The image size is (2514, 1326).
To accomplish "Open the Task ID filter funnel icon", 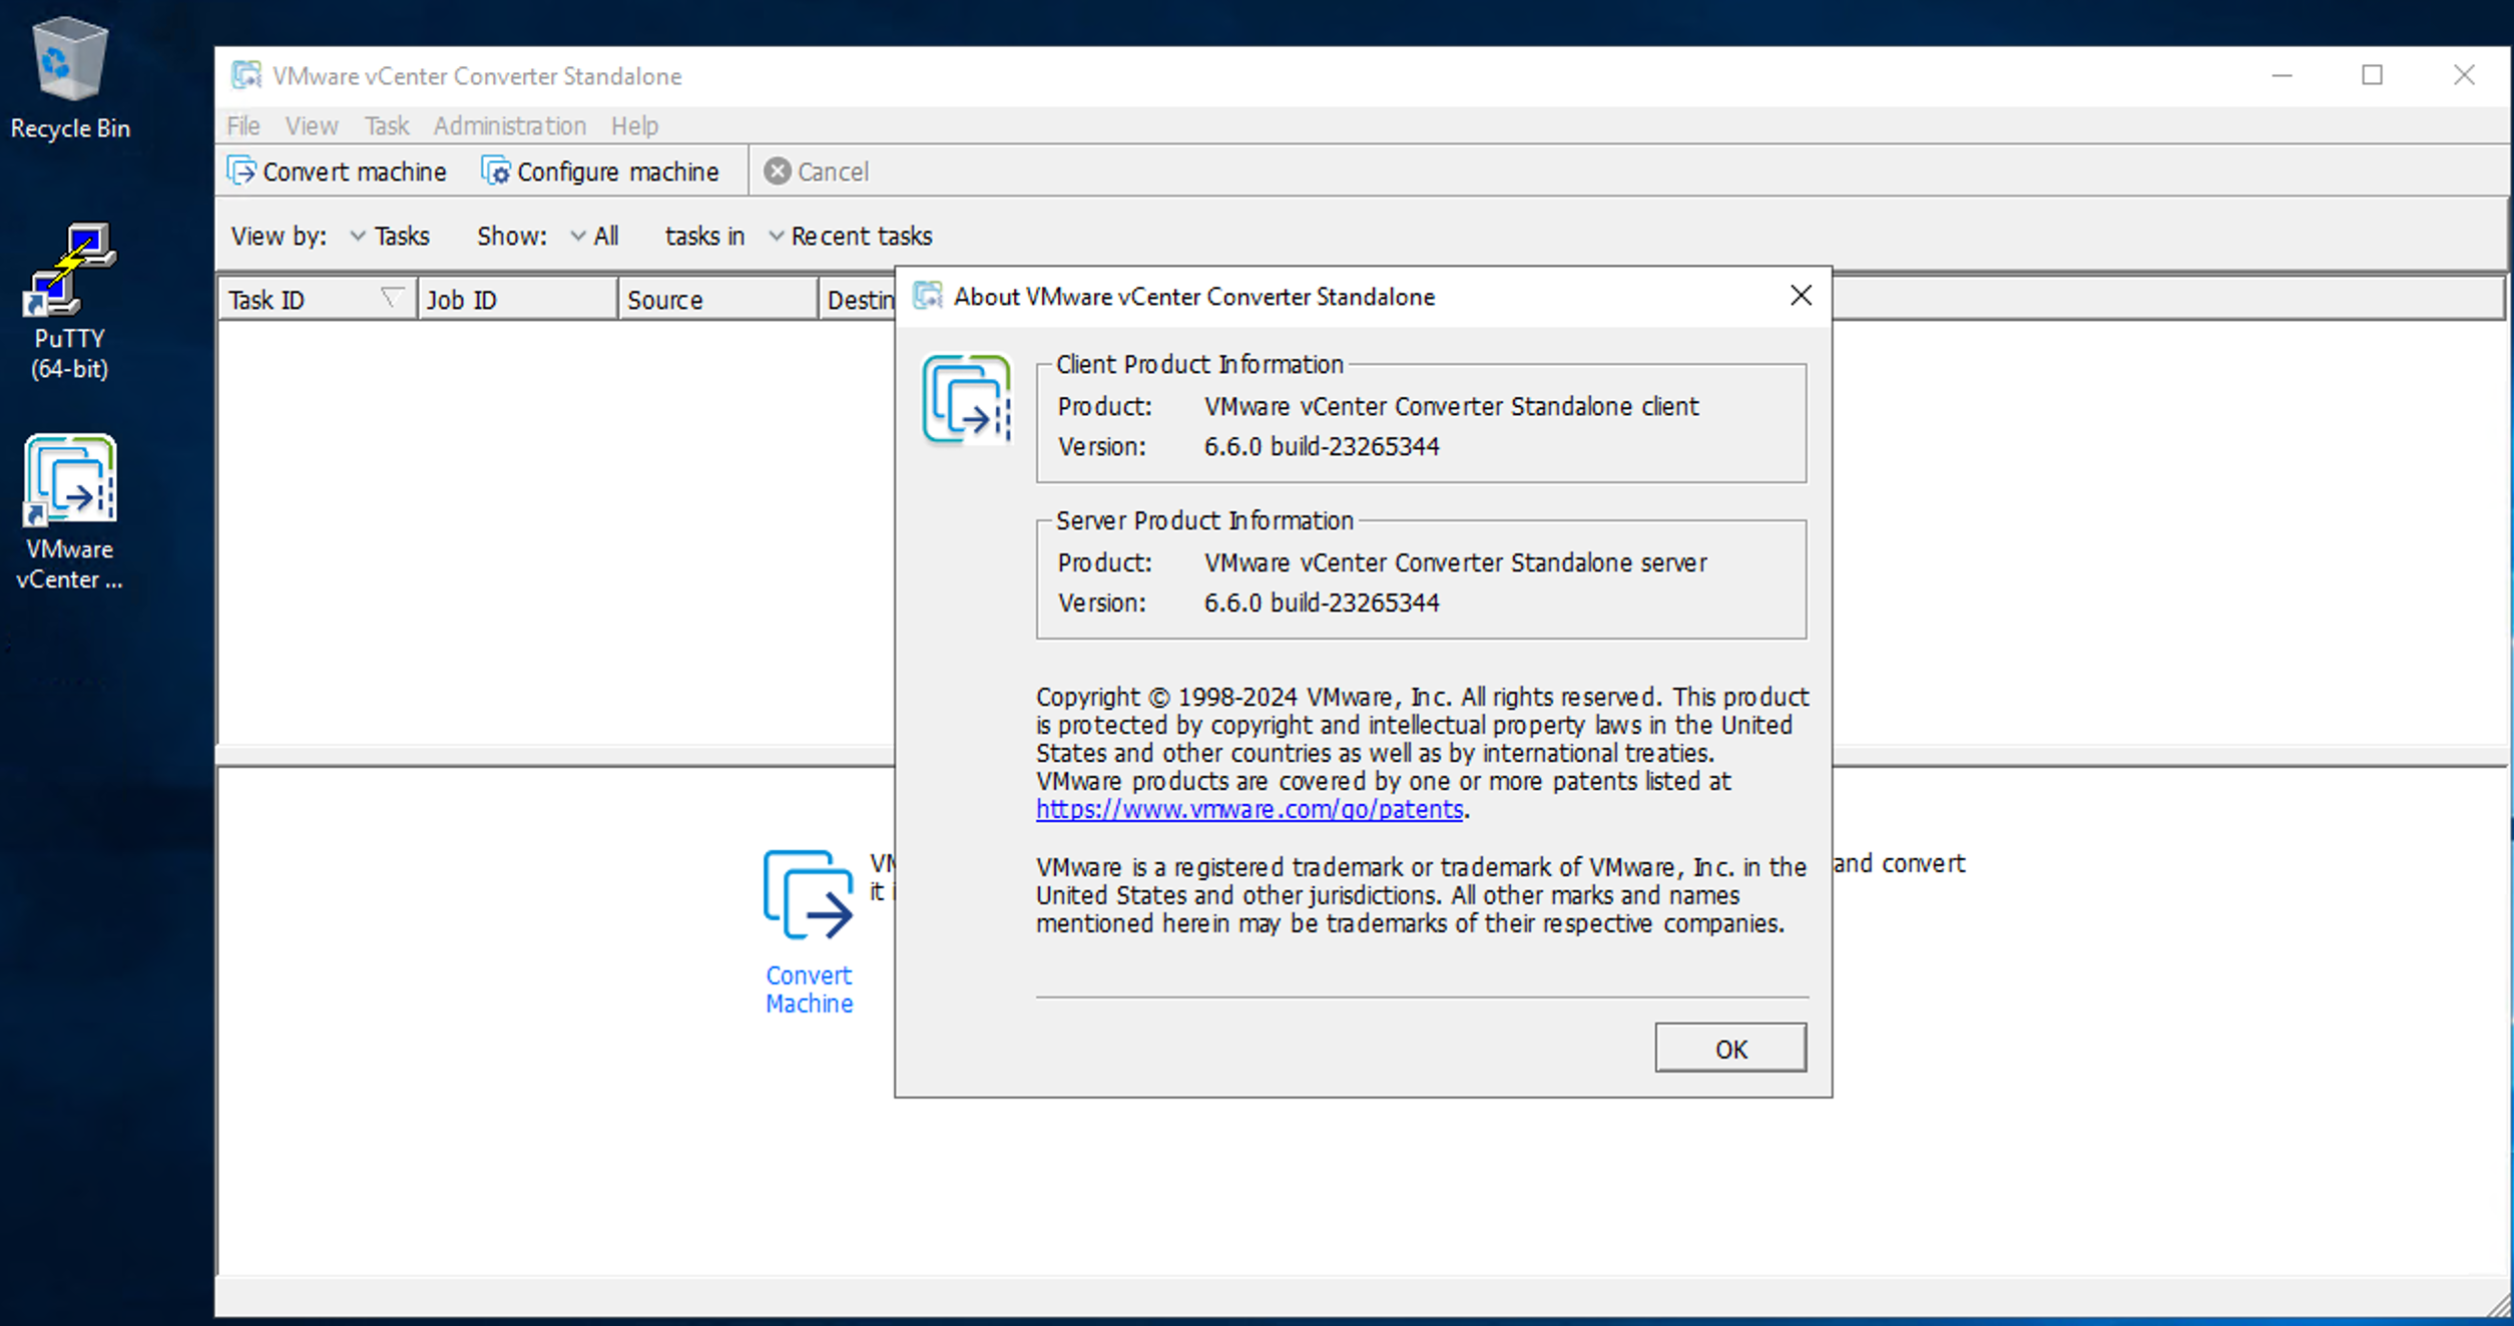I will [x=390, y=297].
